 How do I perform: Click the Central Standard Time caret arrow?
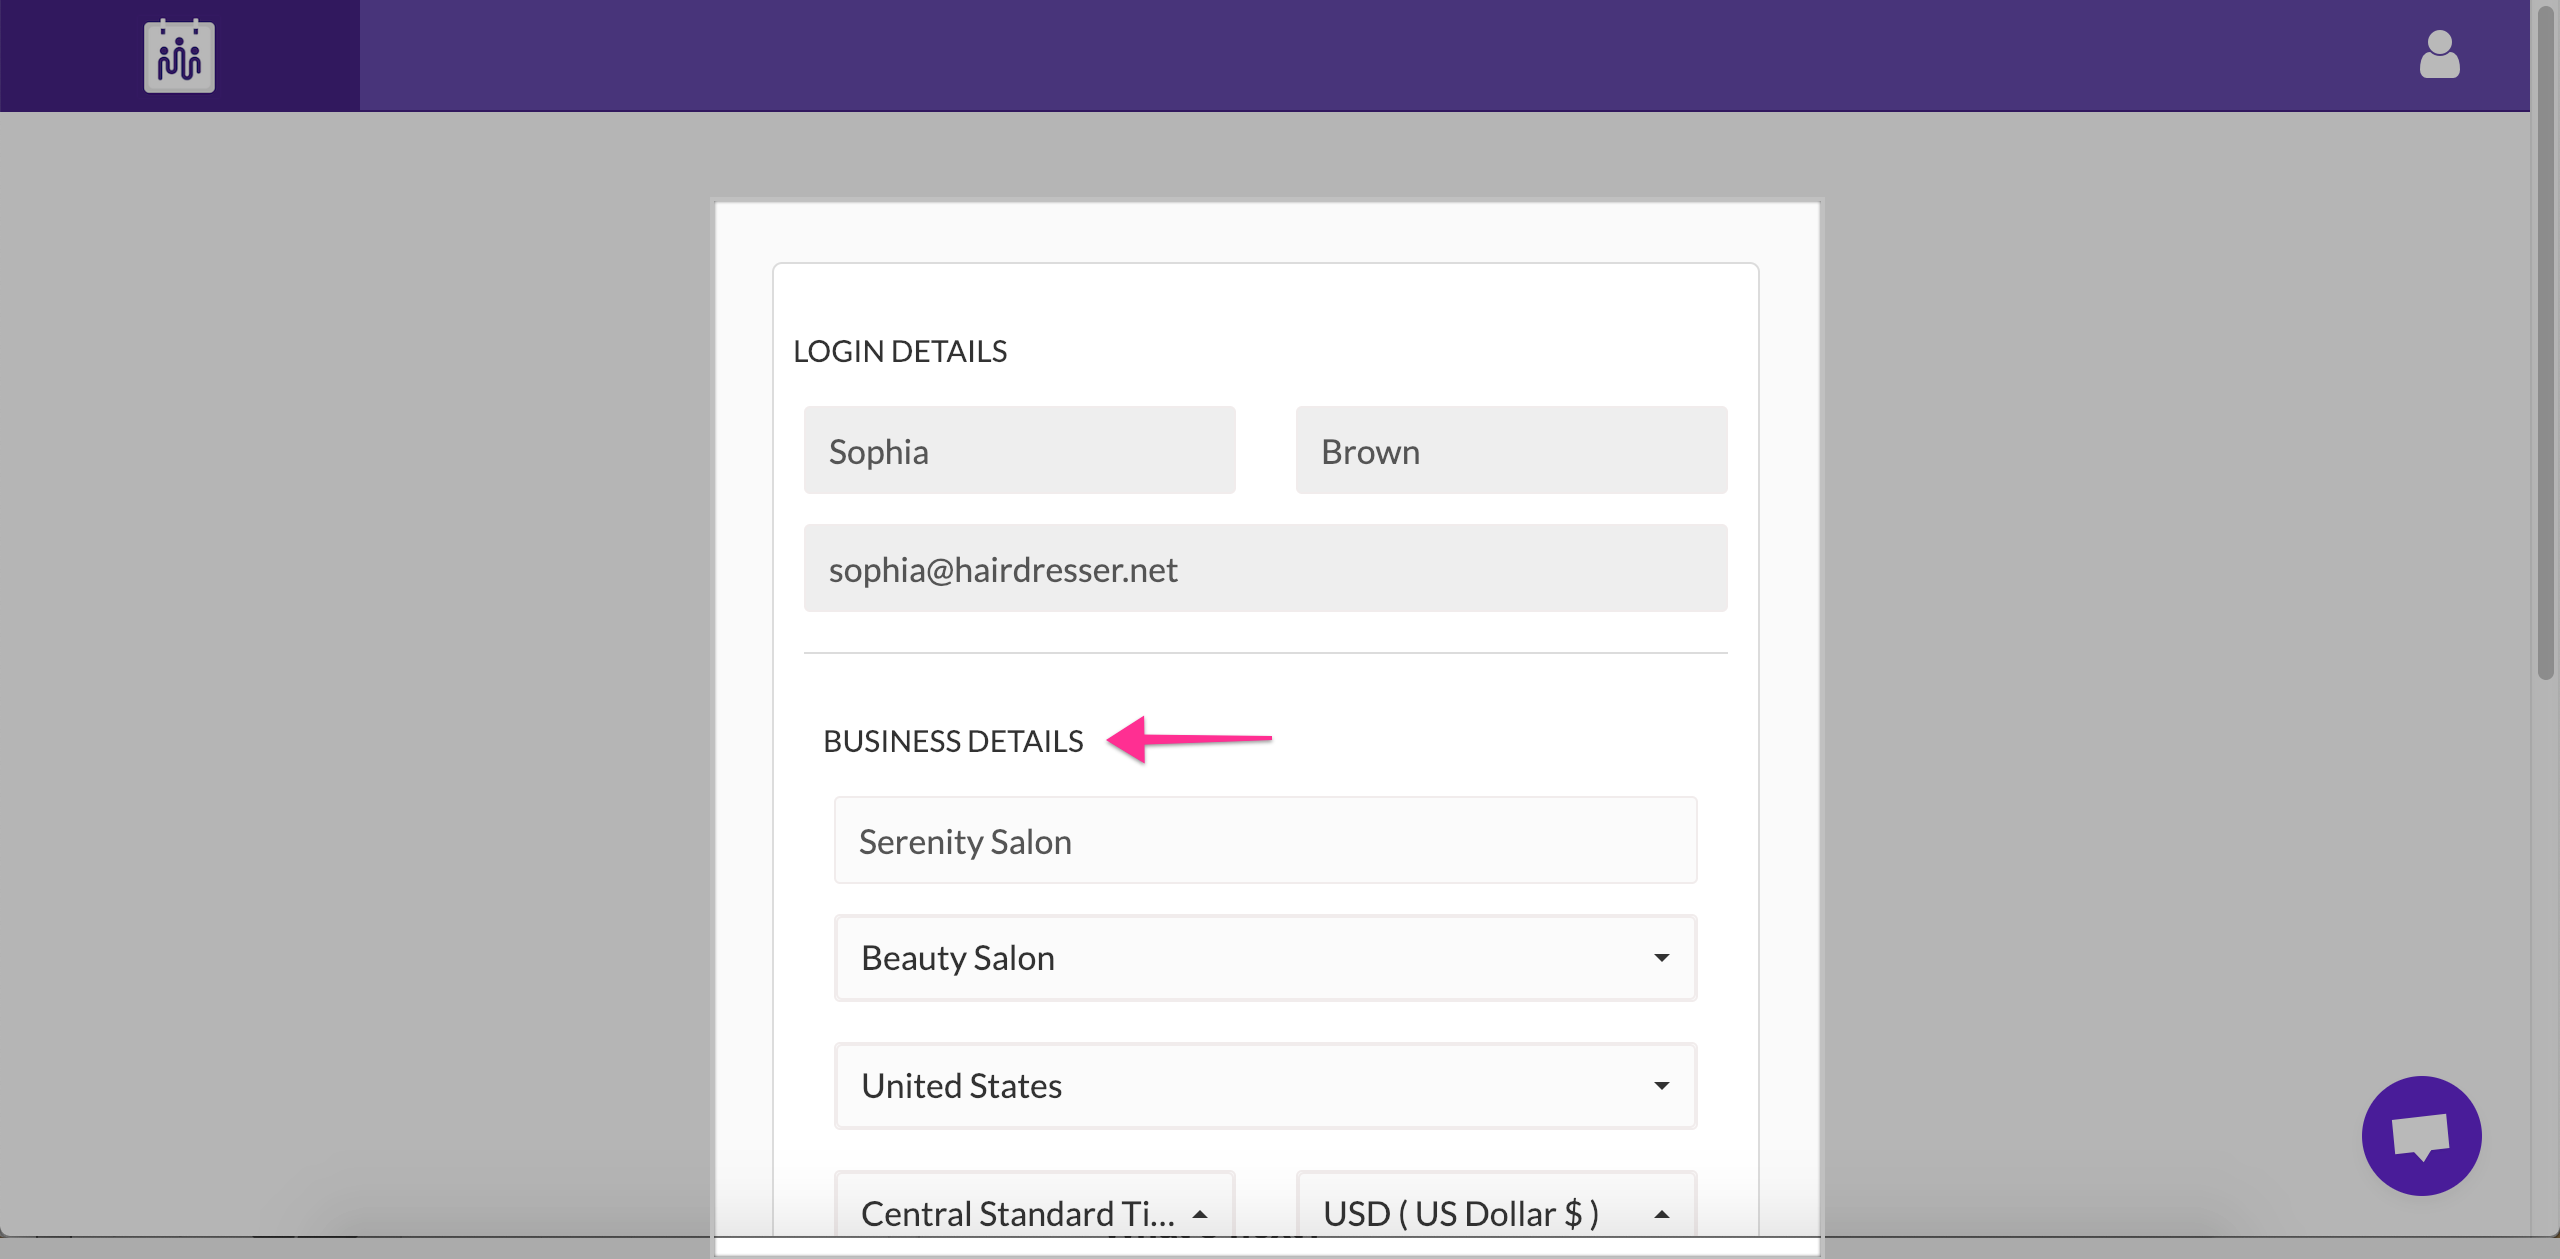pyautogui.click(x=1200, y=1214)
